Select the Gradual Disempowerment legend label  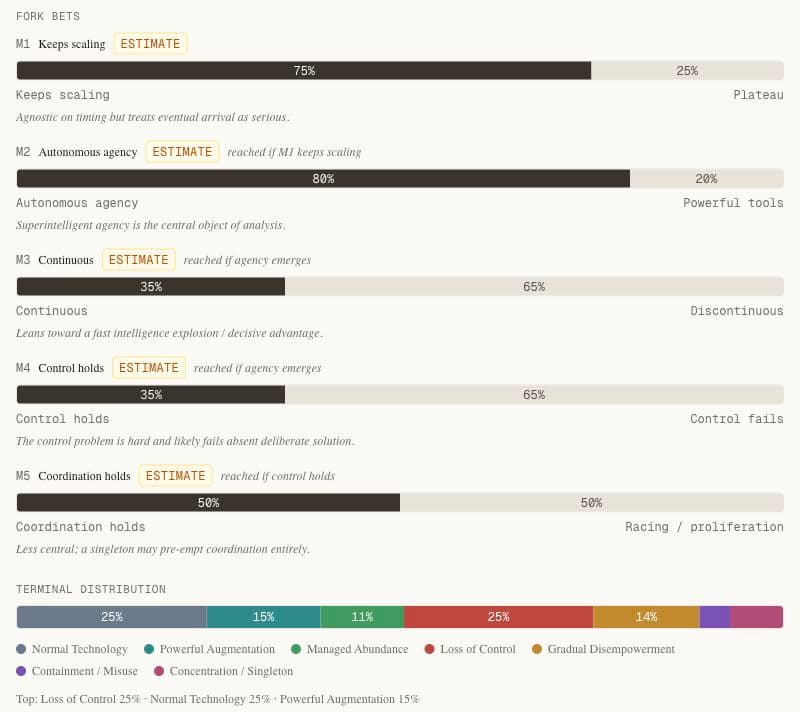click(x=611, y=649)
